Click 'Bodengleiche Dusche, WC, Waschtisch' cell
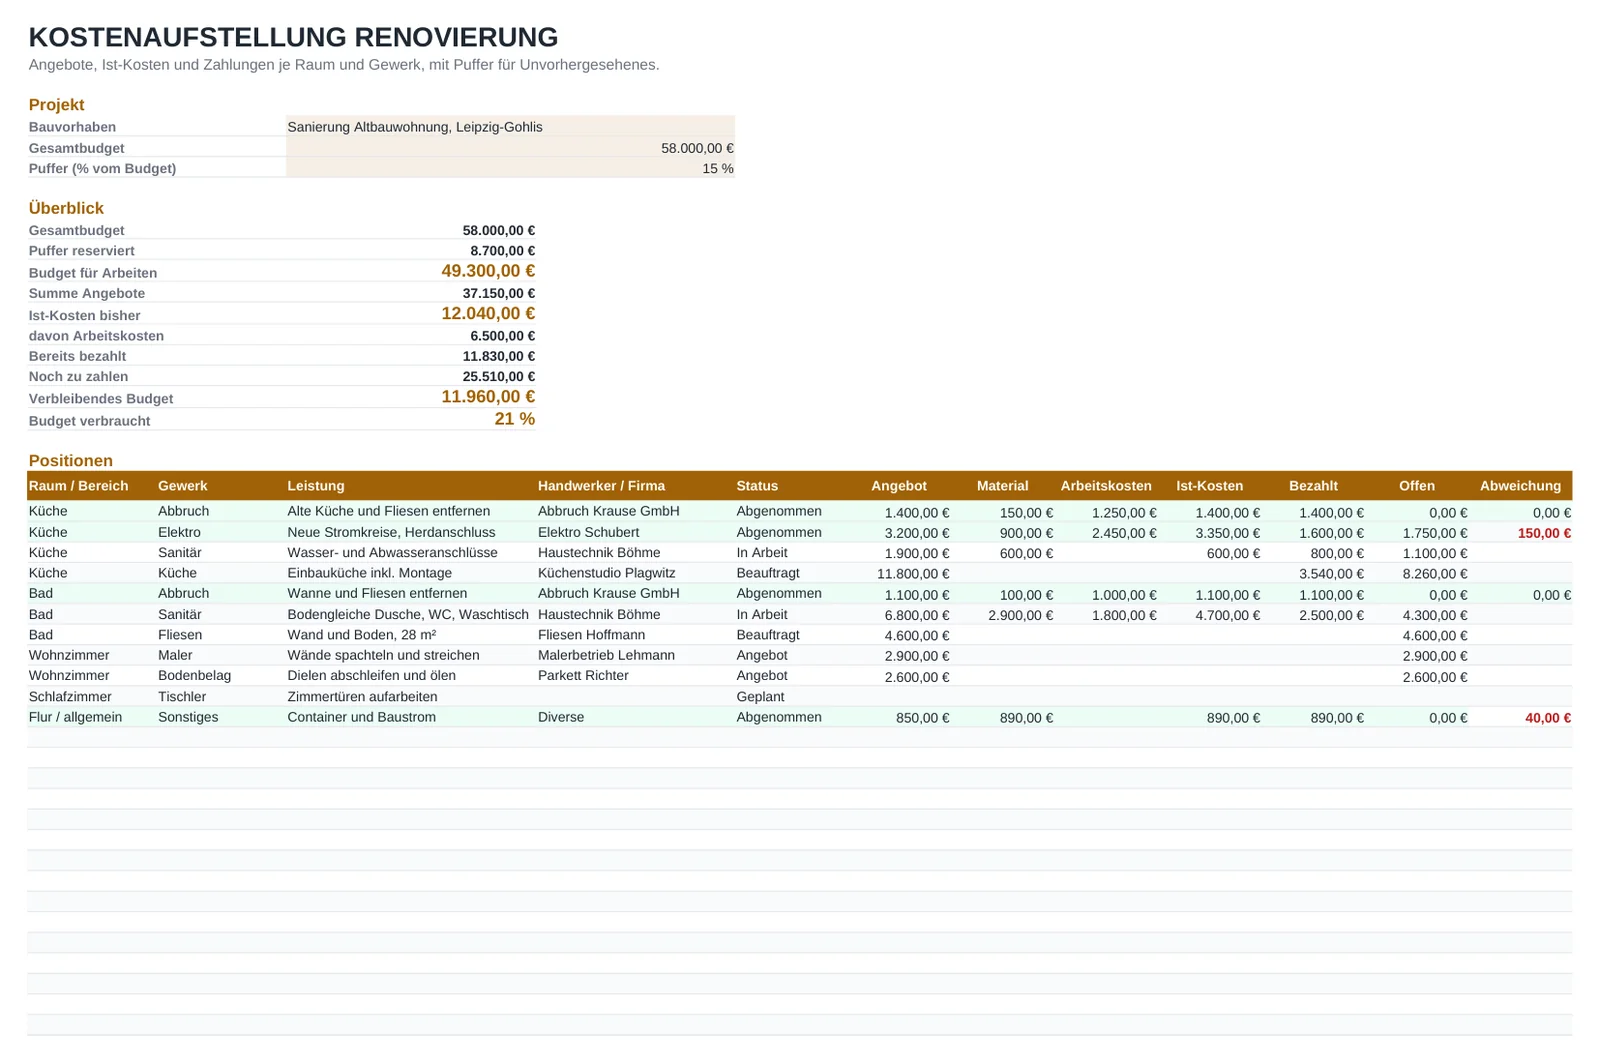Image resolution: width=1600 pixels, height=1063 pixels. point(408,614)
